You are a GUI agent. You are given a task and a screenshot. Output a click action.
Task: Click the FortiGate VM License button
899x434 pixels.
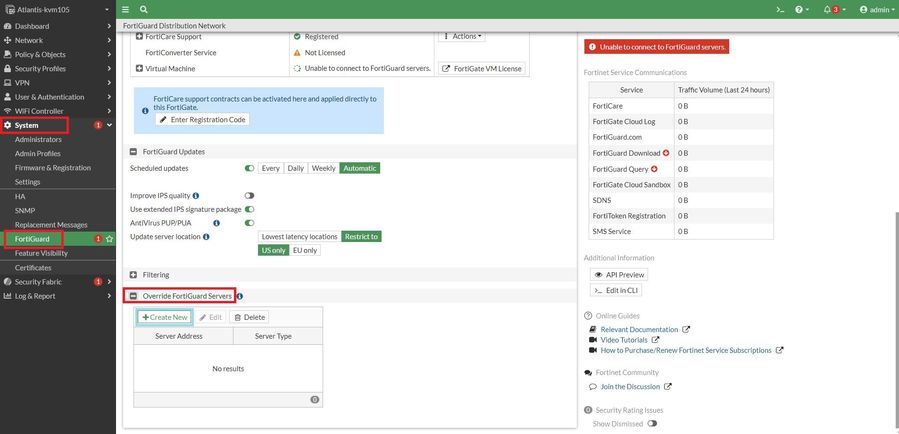482,68
